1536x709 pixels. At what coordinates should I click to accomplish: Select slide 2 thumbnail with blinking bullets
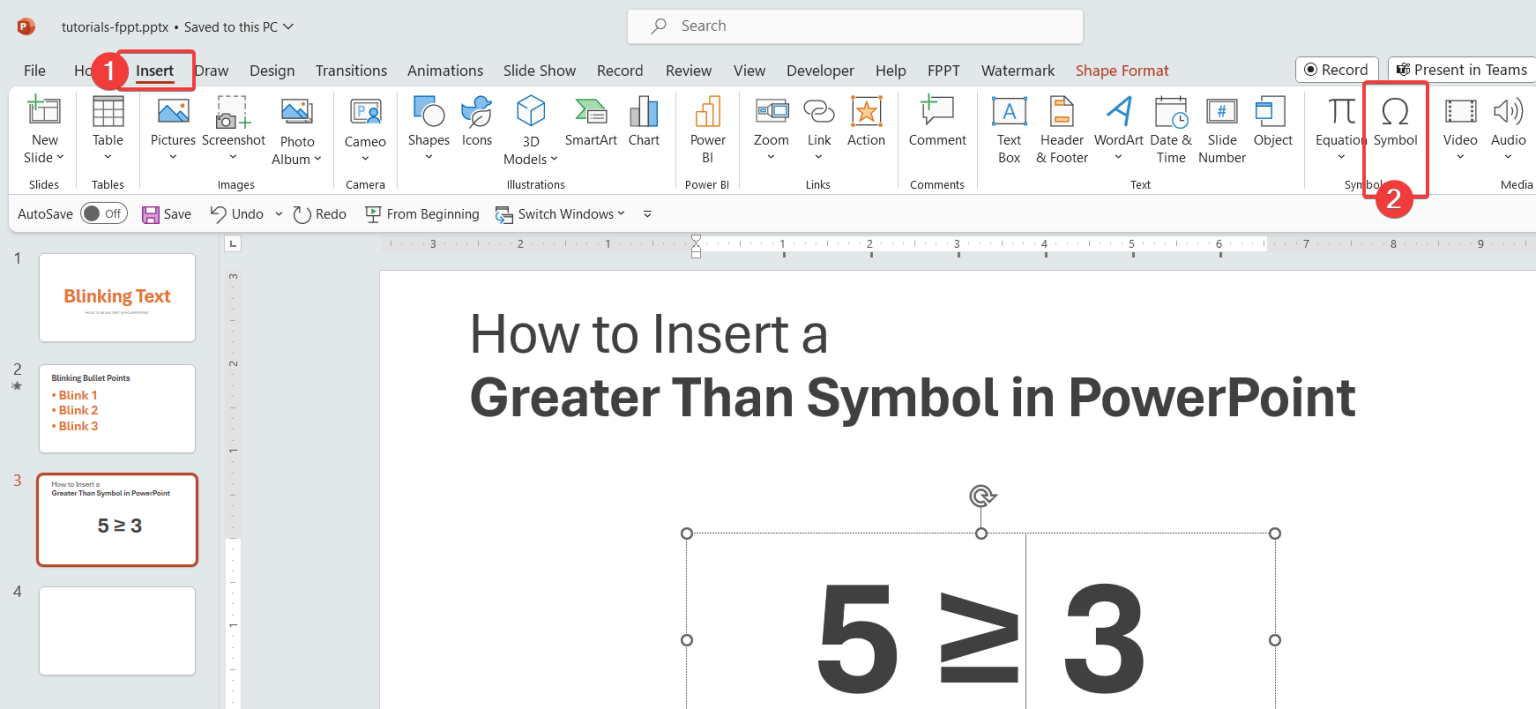[116, 408]
